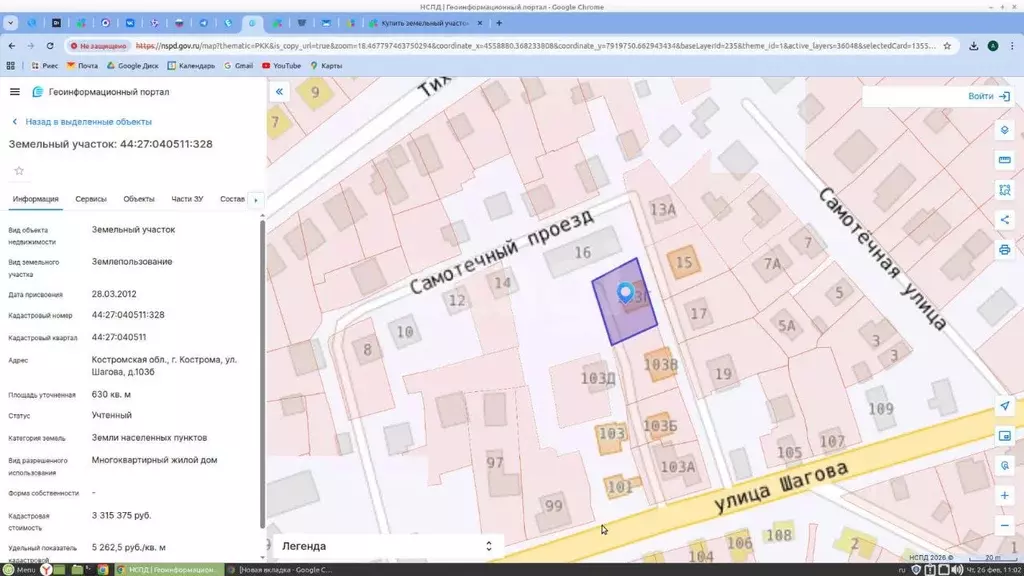Share the current map view
The image size is (1024, 576).
click(1005, 220)
